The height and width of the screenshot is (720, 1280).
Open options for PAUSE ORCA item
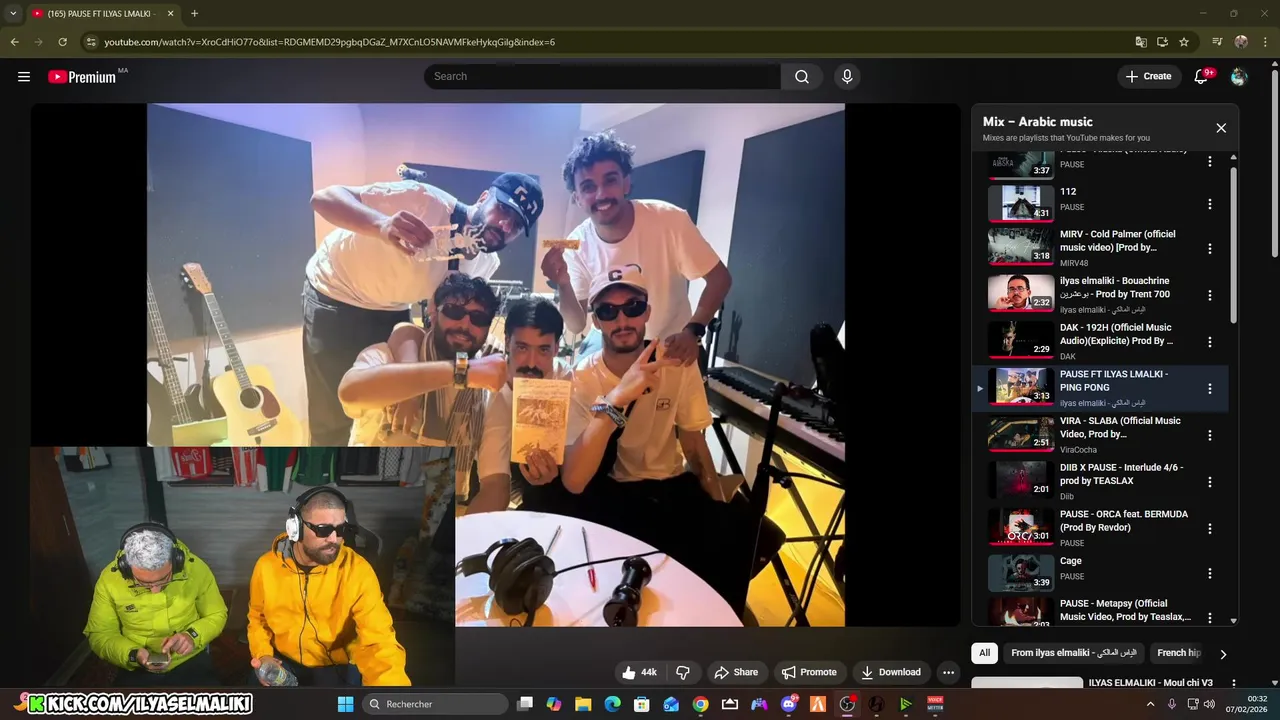[1209, 528]
